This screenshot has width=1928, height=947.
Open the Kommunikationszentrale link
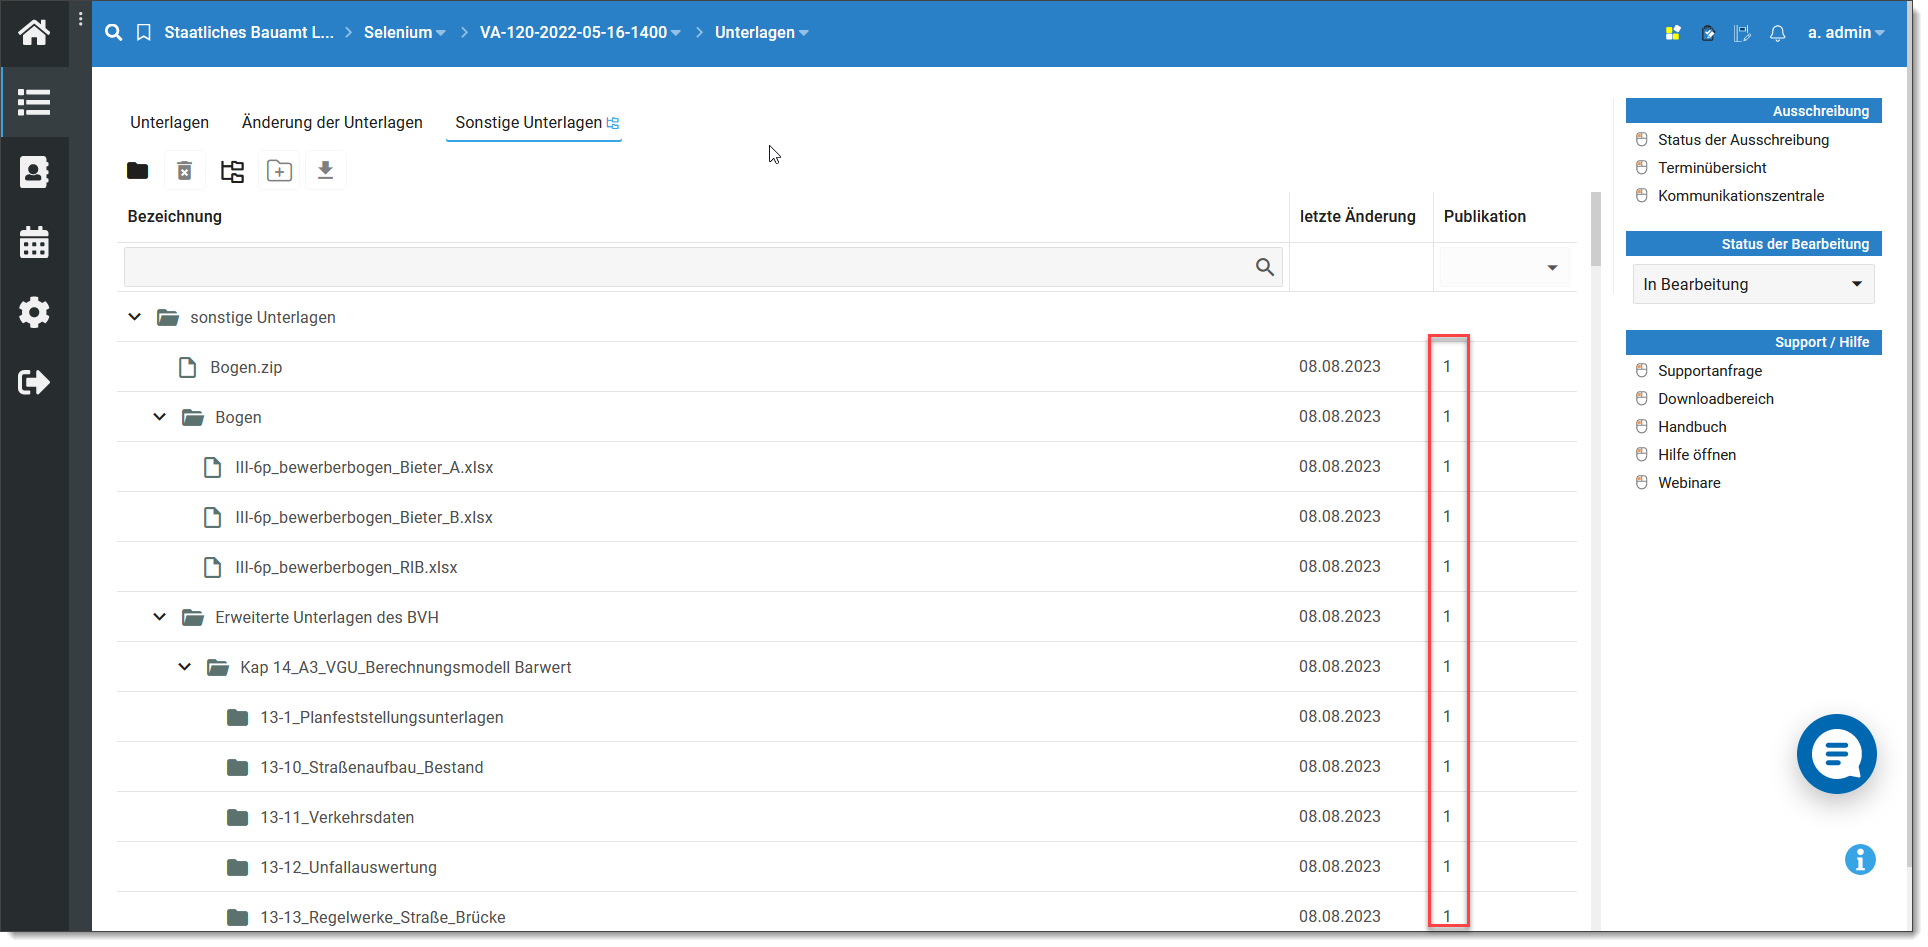1740,196
